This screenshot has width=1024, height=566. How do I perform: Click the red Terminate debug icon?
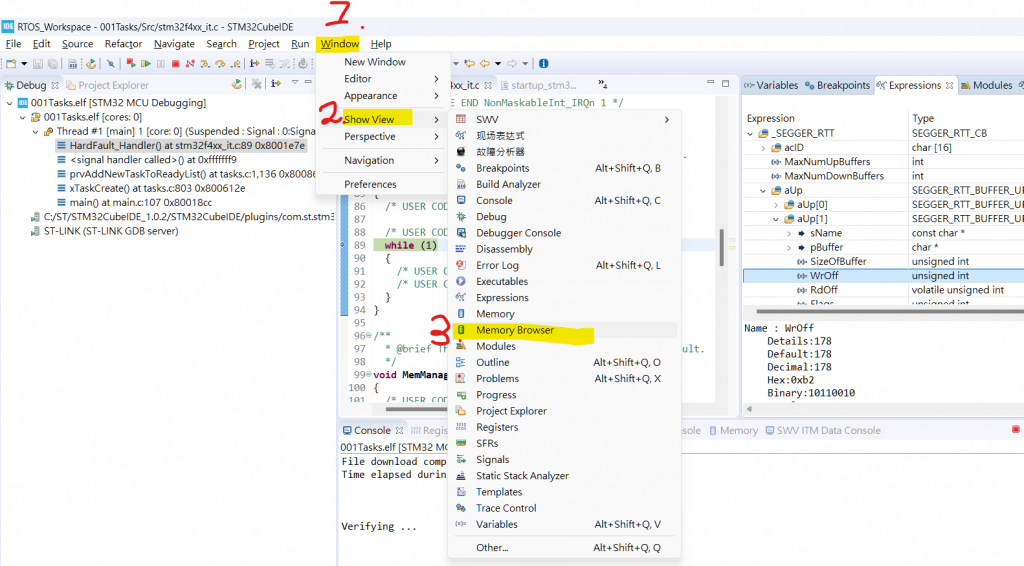pos(176,64)
